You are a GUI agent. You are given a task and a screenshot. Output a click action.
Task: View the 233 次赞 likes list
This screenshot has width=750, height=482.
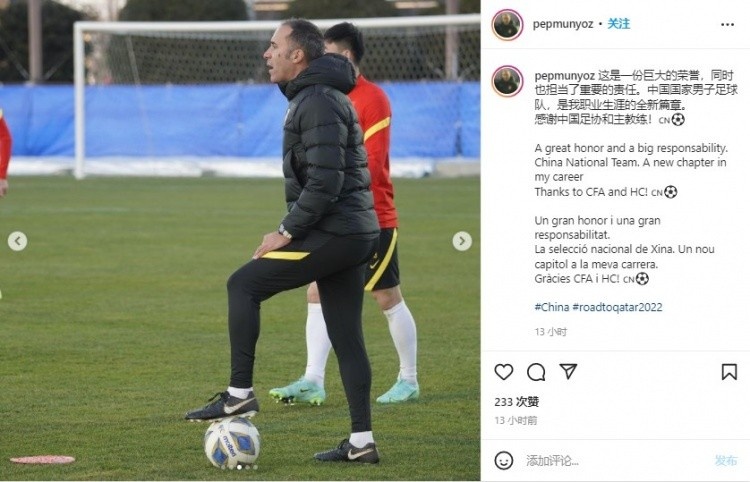(x=517, y=402)
